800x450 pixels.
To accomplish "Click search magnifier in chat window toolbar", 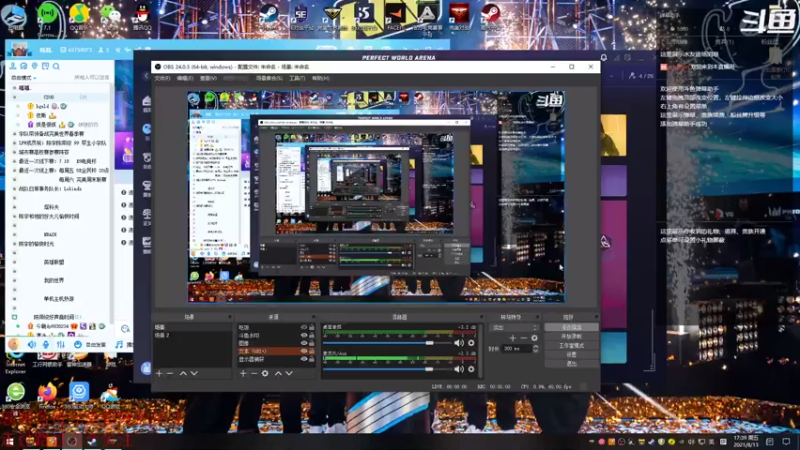I will (56, 66).
